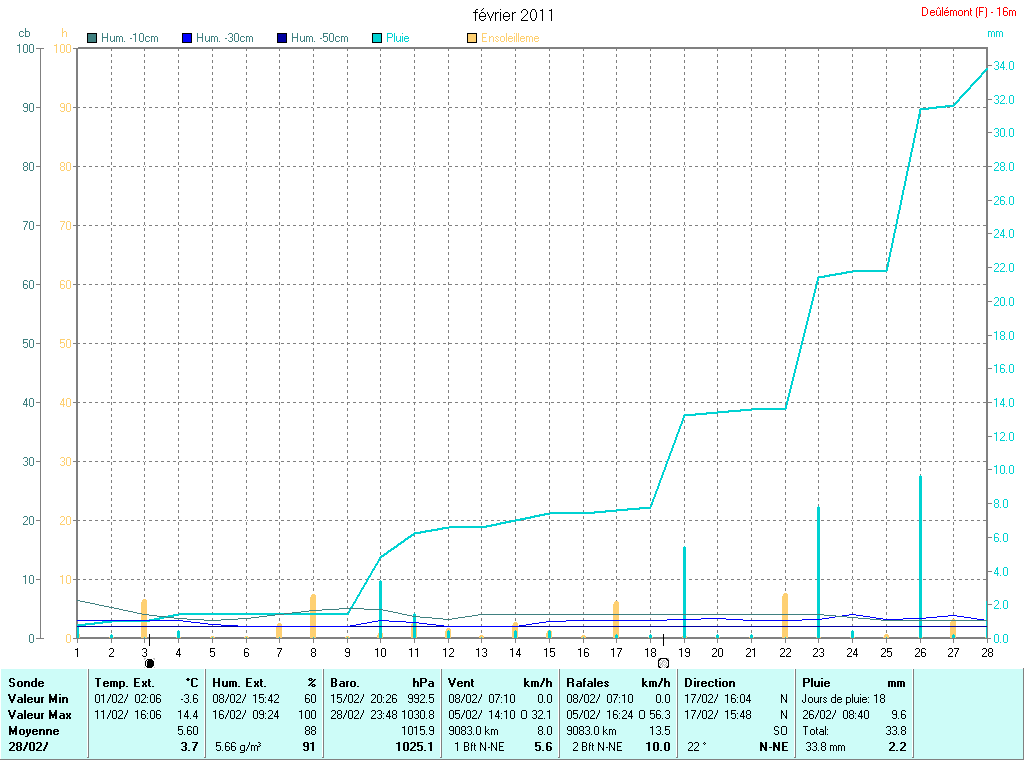Select the Pluie legend label
The image size is (1024, 760).
tap(398, 38)
